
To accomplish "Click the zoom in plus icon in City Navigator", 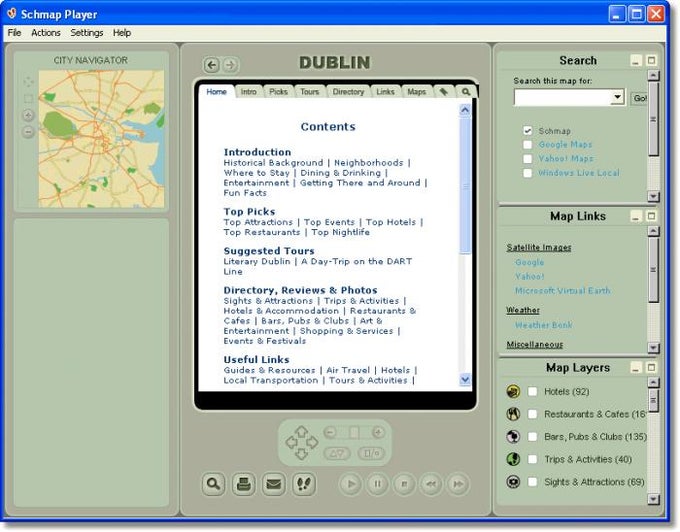I will click(28, 115).
